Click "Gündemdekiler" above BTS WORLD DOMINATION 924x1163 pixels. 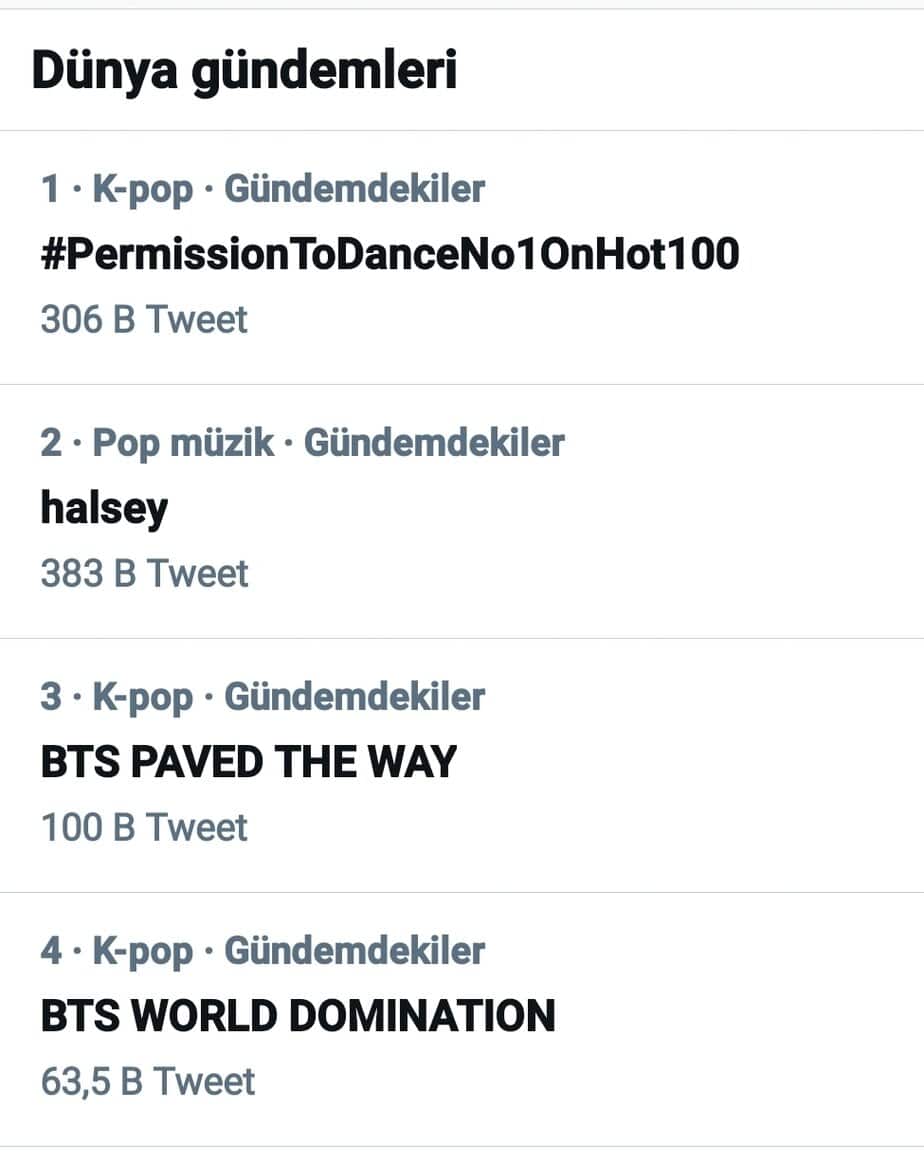(355, 951)
